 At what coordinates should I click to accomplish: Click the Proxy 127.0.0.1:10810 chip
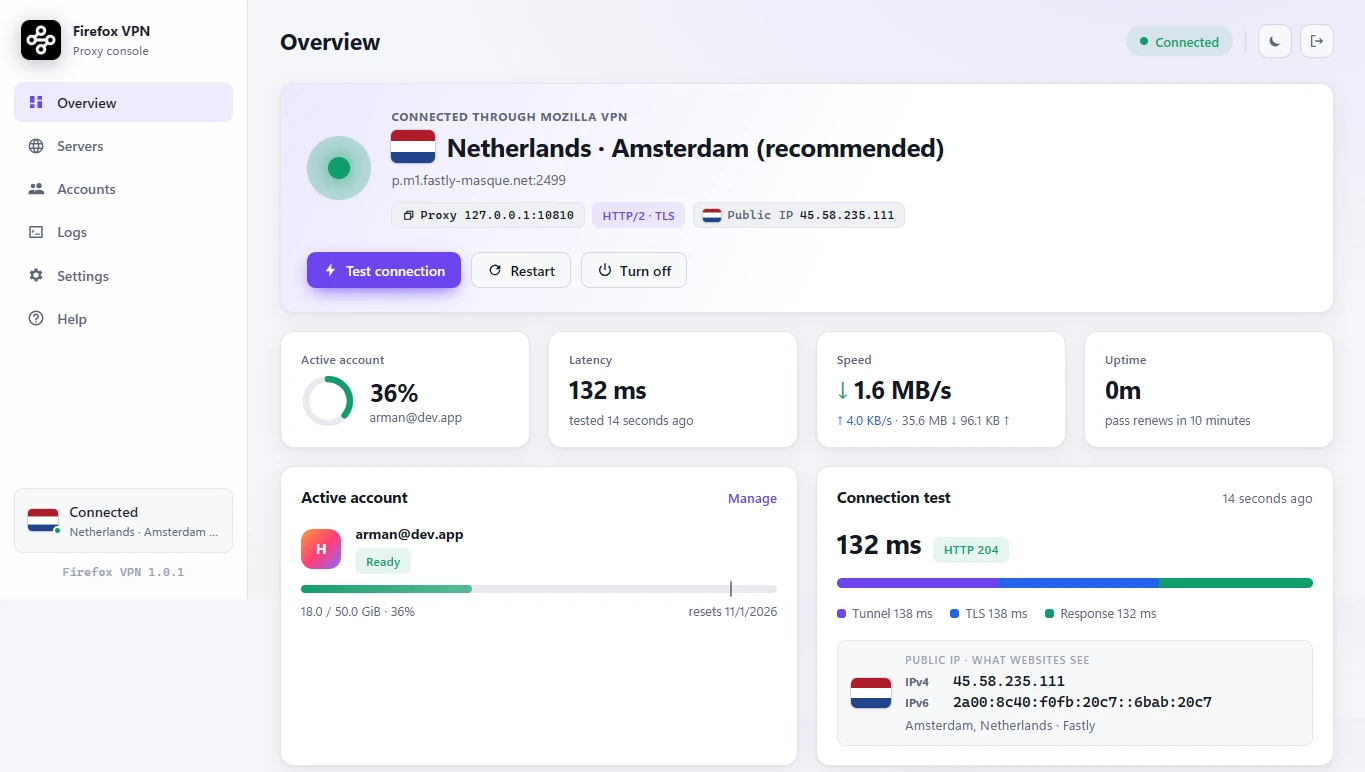click(x=488, y=215)
